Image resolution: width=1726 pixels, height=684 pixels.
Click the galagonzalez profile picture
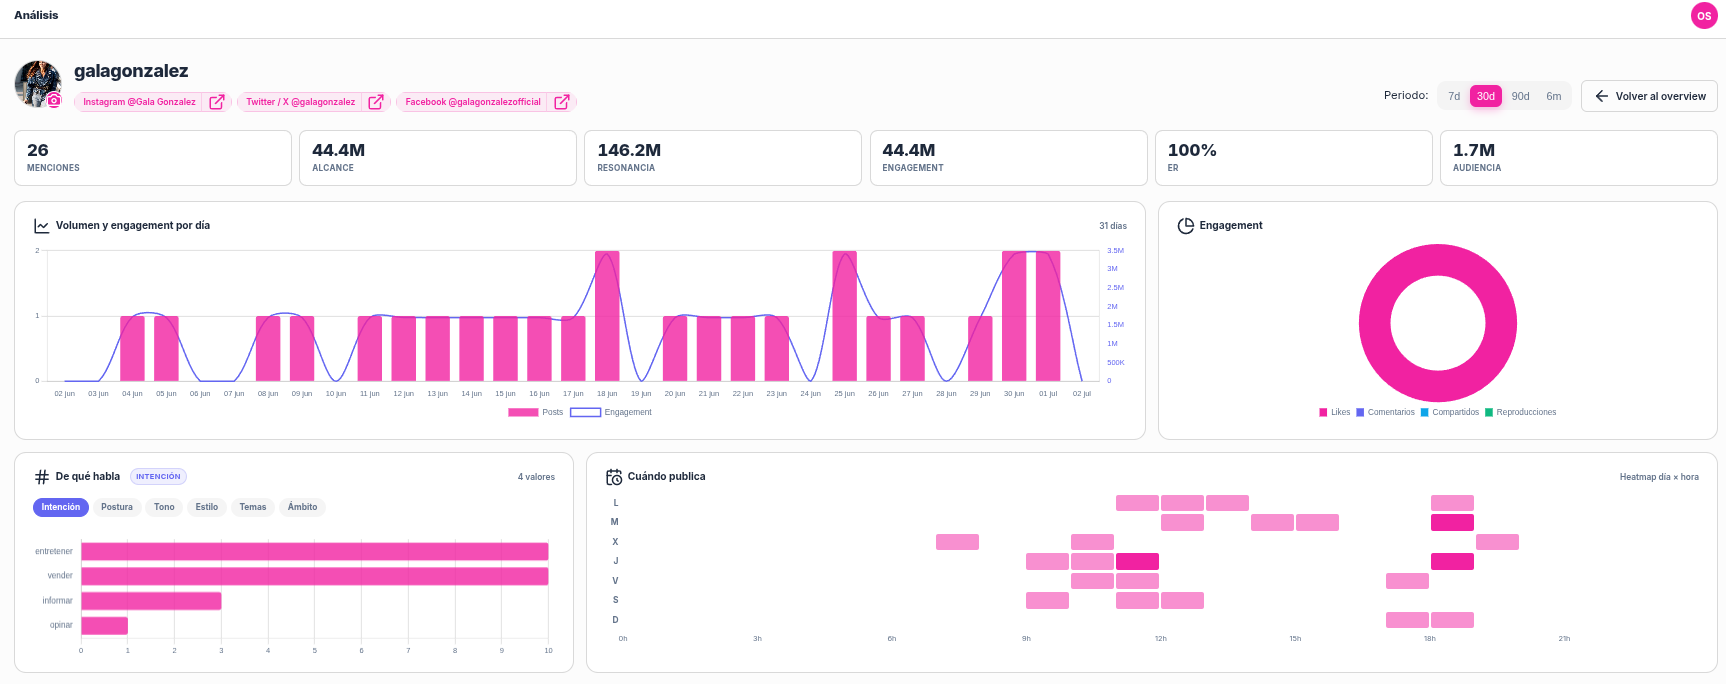[38, 84]
